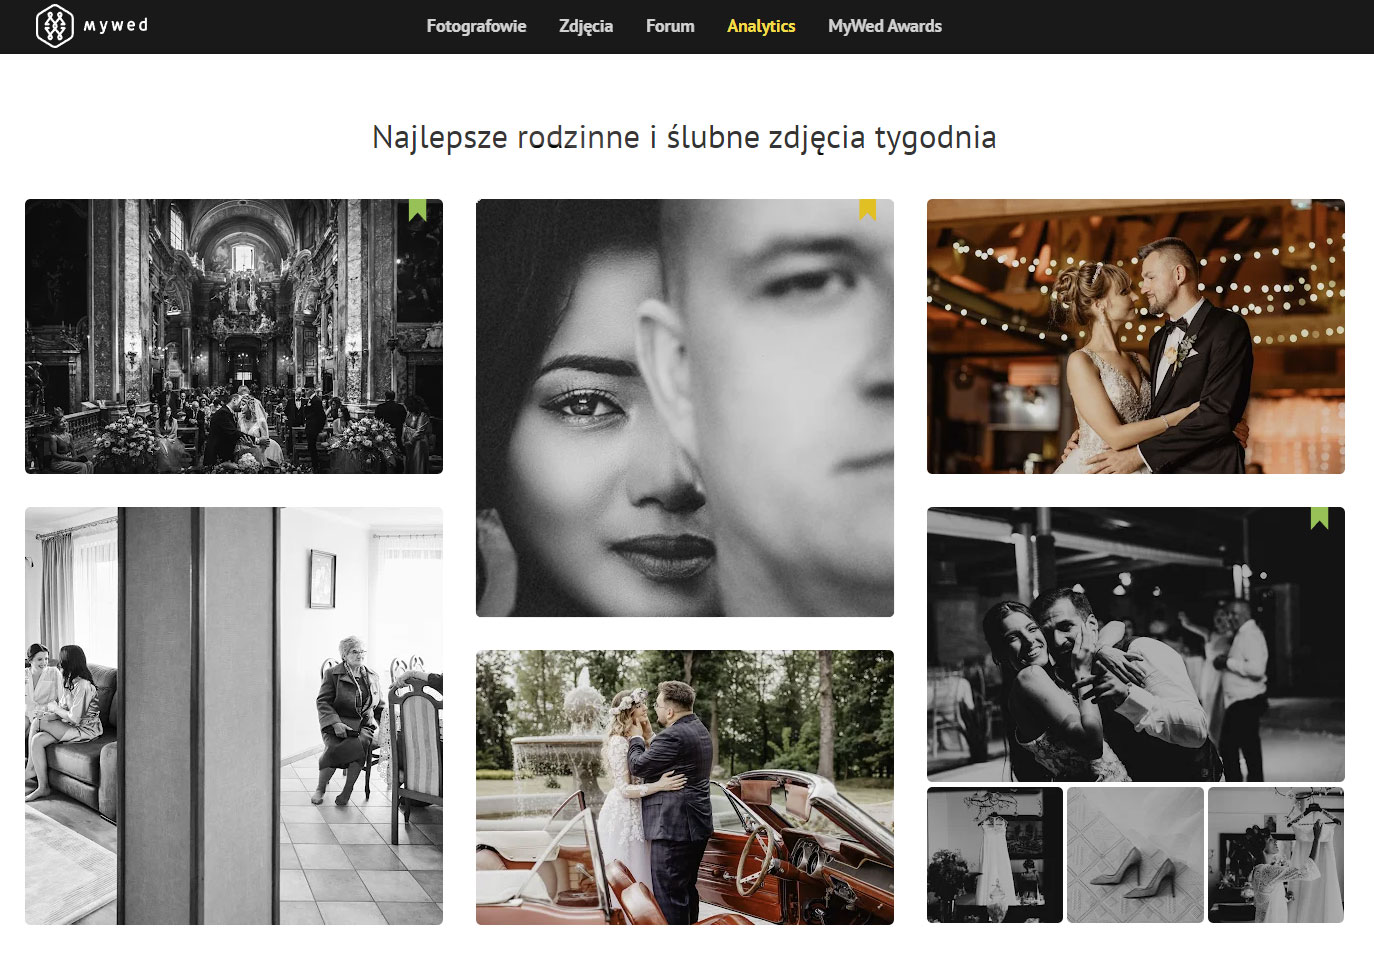Open the couple by vintage convertible photo

[x=684, y=787]
